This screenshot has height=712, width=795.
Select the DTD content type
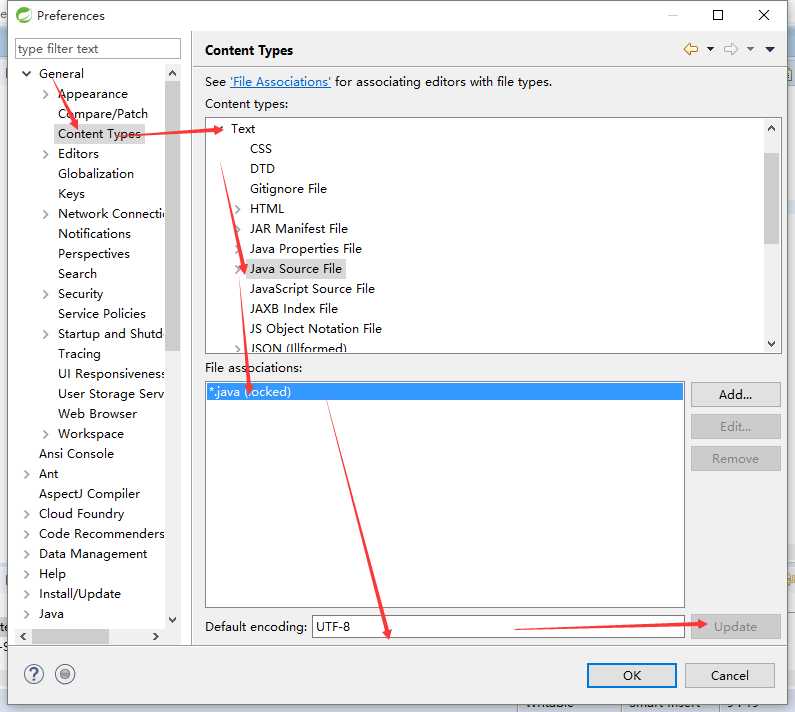coord(262,169)
